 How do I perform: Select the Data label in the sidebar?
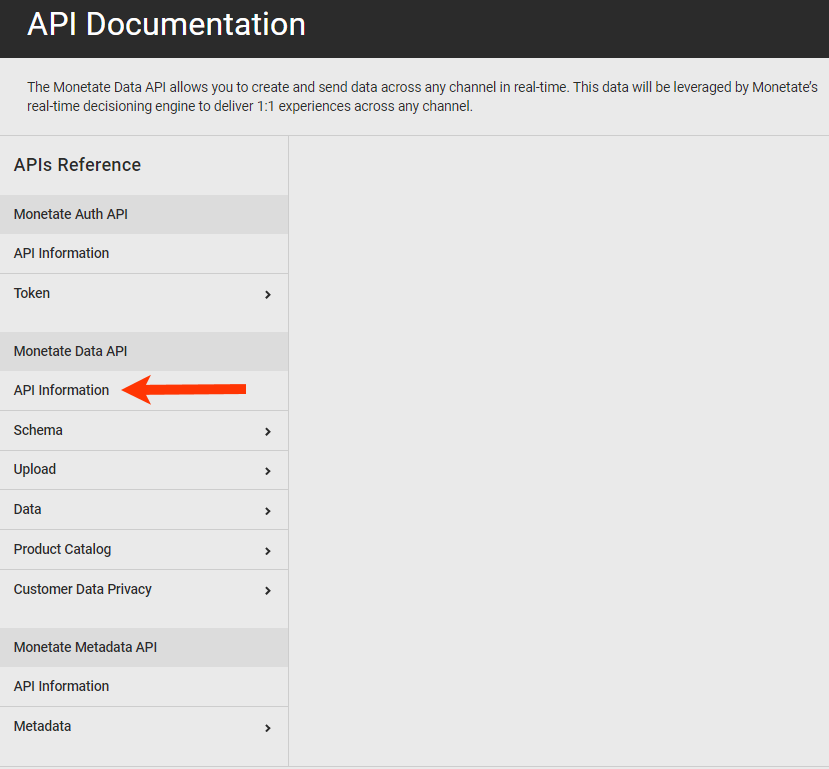28,509
